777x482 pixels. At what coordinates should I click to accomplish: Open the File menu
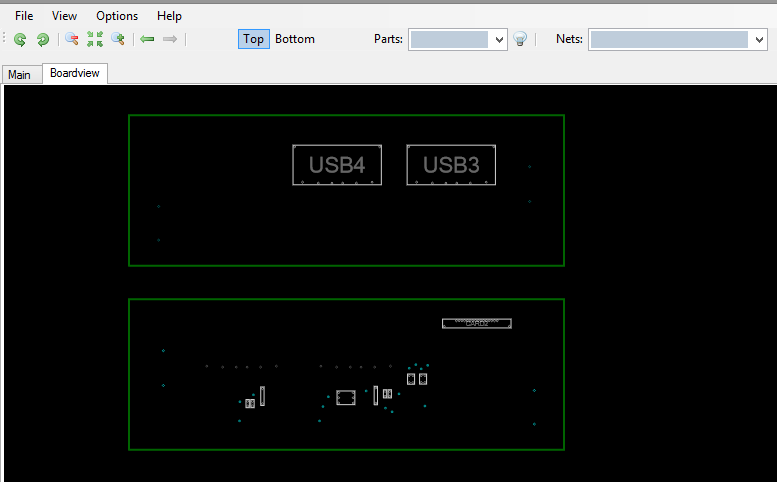24,16
